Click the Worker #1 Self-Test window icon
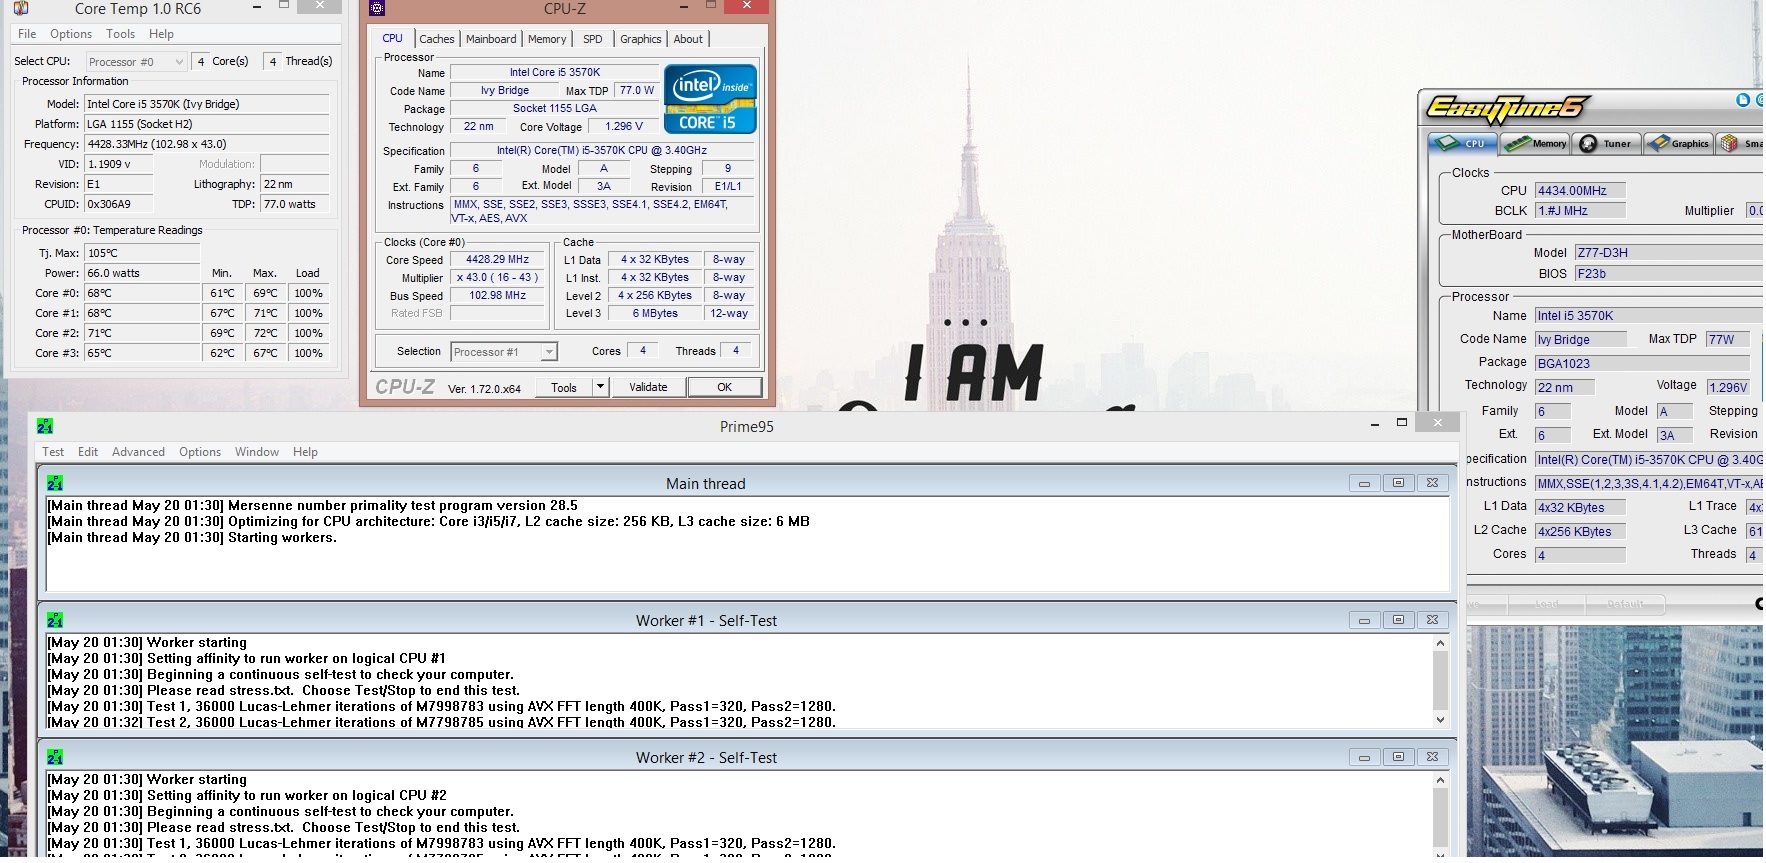The height and width of the screenshot is (863, 1766). (55, 620)
